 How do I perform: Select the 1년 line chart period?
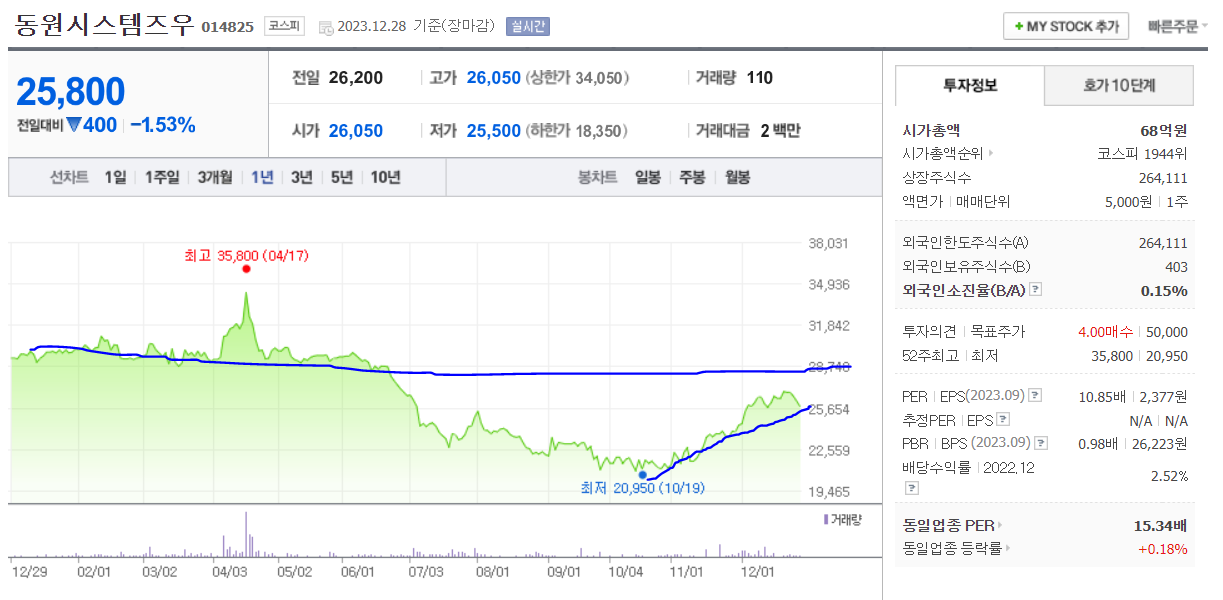click(262, 177)
